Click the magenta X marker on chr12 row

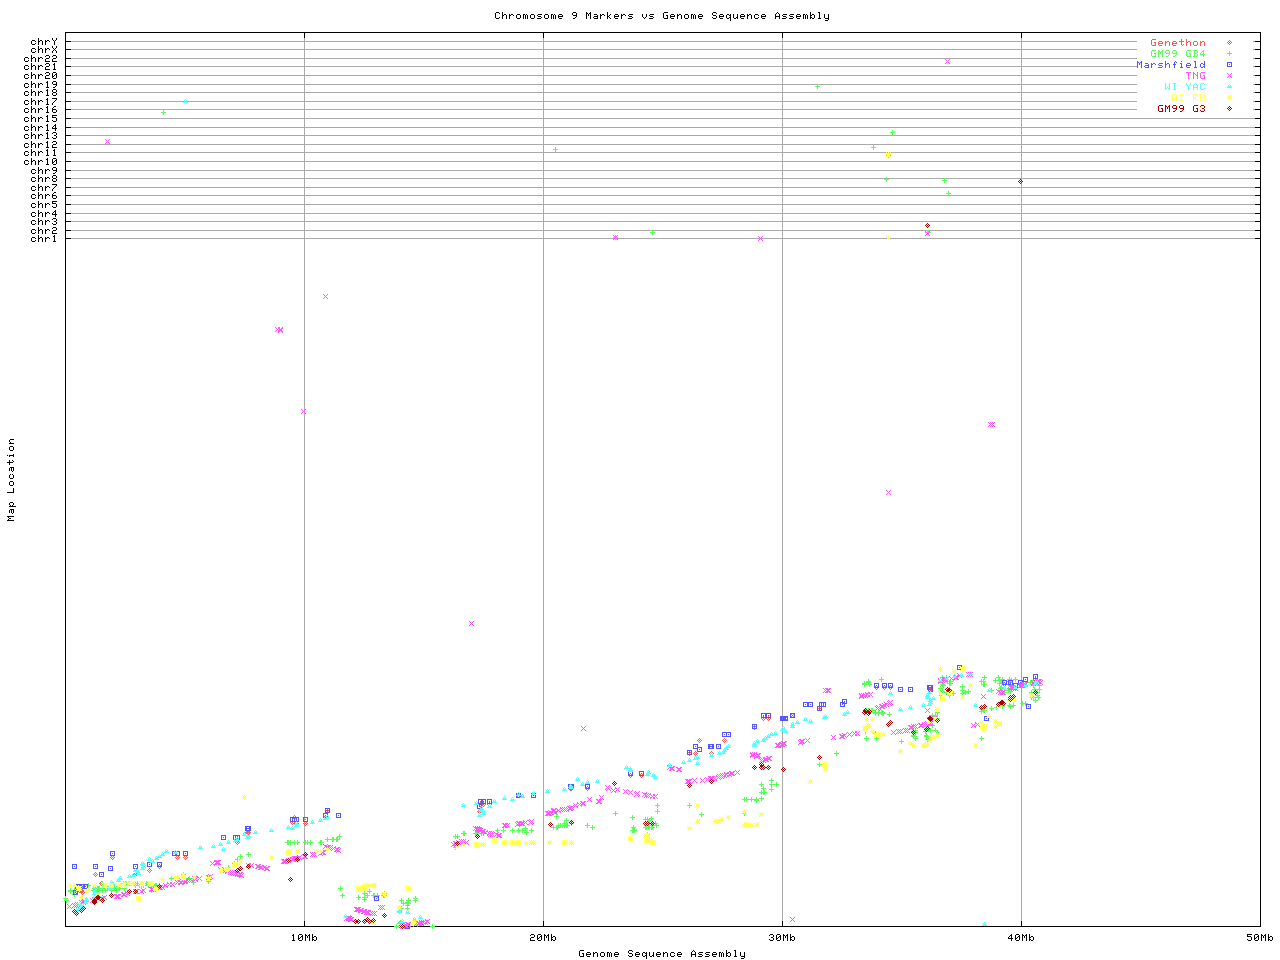[107, 141]
